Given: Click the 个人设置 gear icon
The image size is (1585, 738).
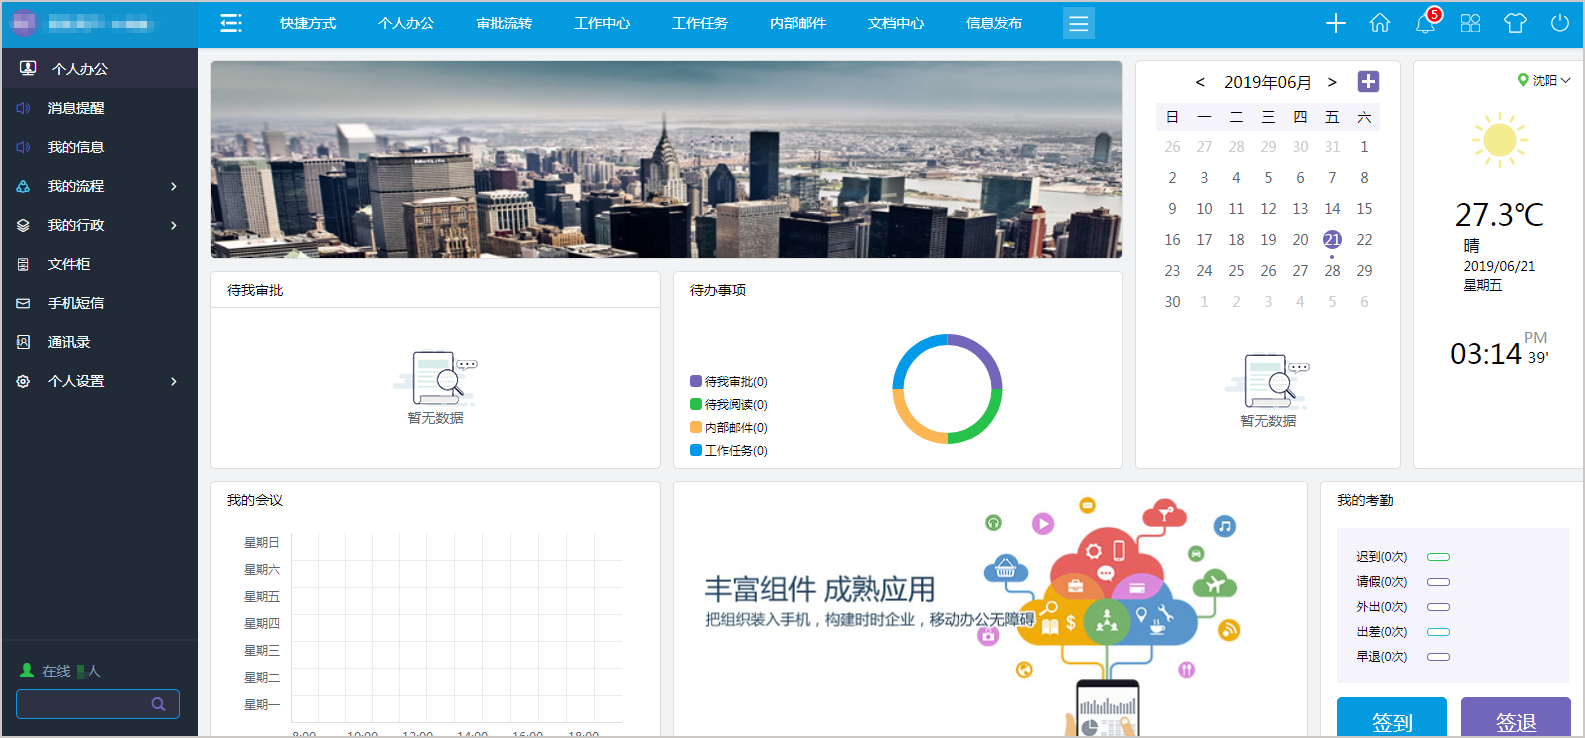Looking at the screenshot, I should pyautogui.click(x=23, y=381).
